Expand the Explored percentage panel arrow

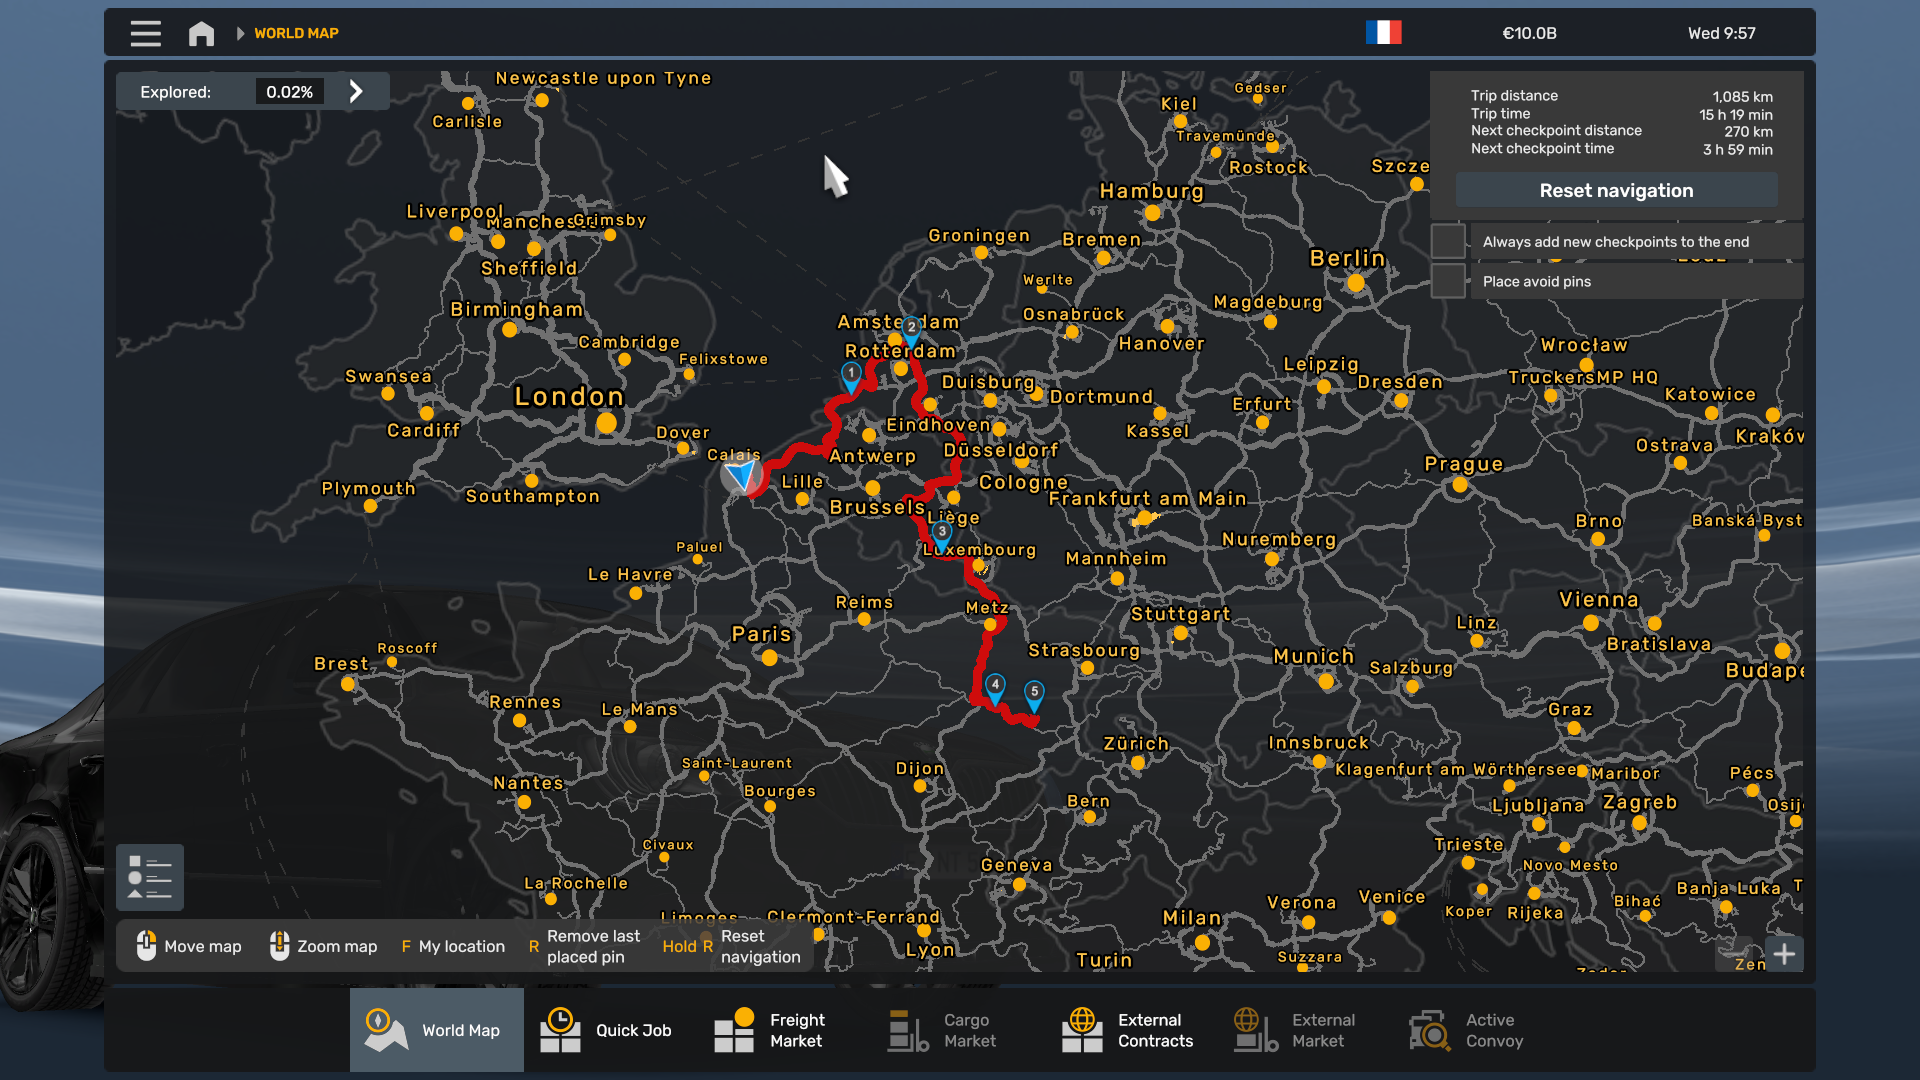[356, 92]
